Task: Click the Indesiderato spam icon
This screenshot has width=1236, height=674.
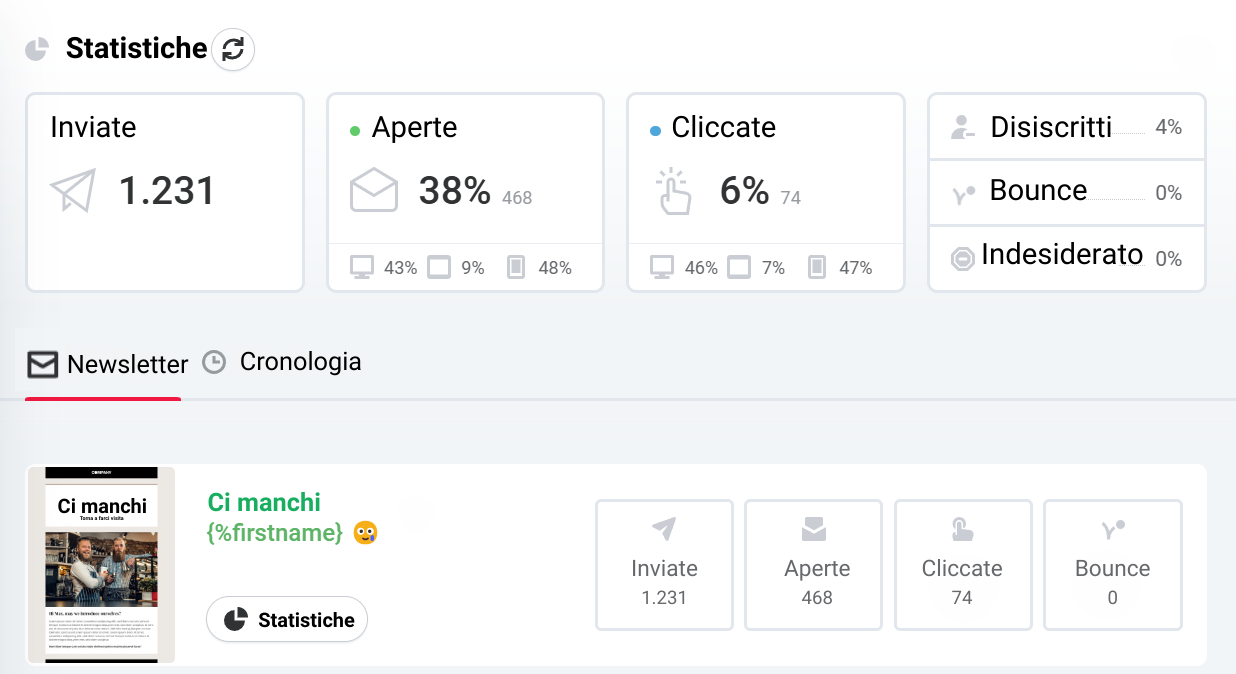Action: (x=963, y=259)
